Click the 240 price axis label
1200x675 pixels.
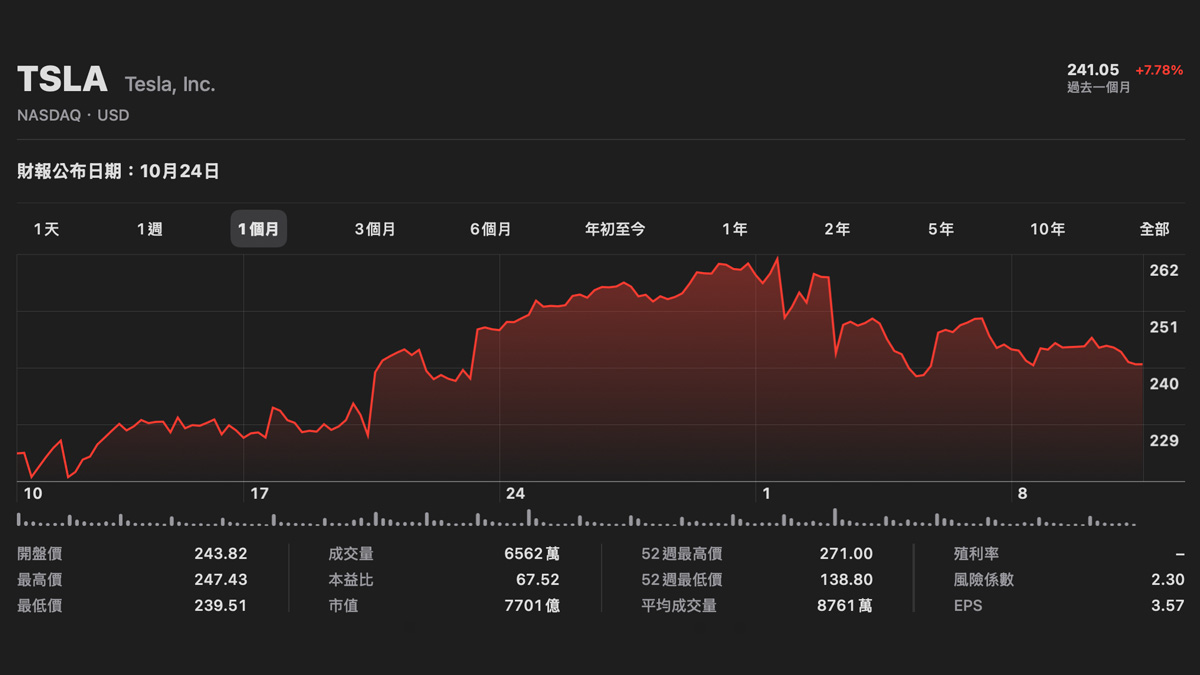coord(1164,383)
